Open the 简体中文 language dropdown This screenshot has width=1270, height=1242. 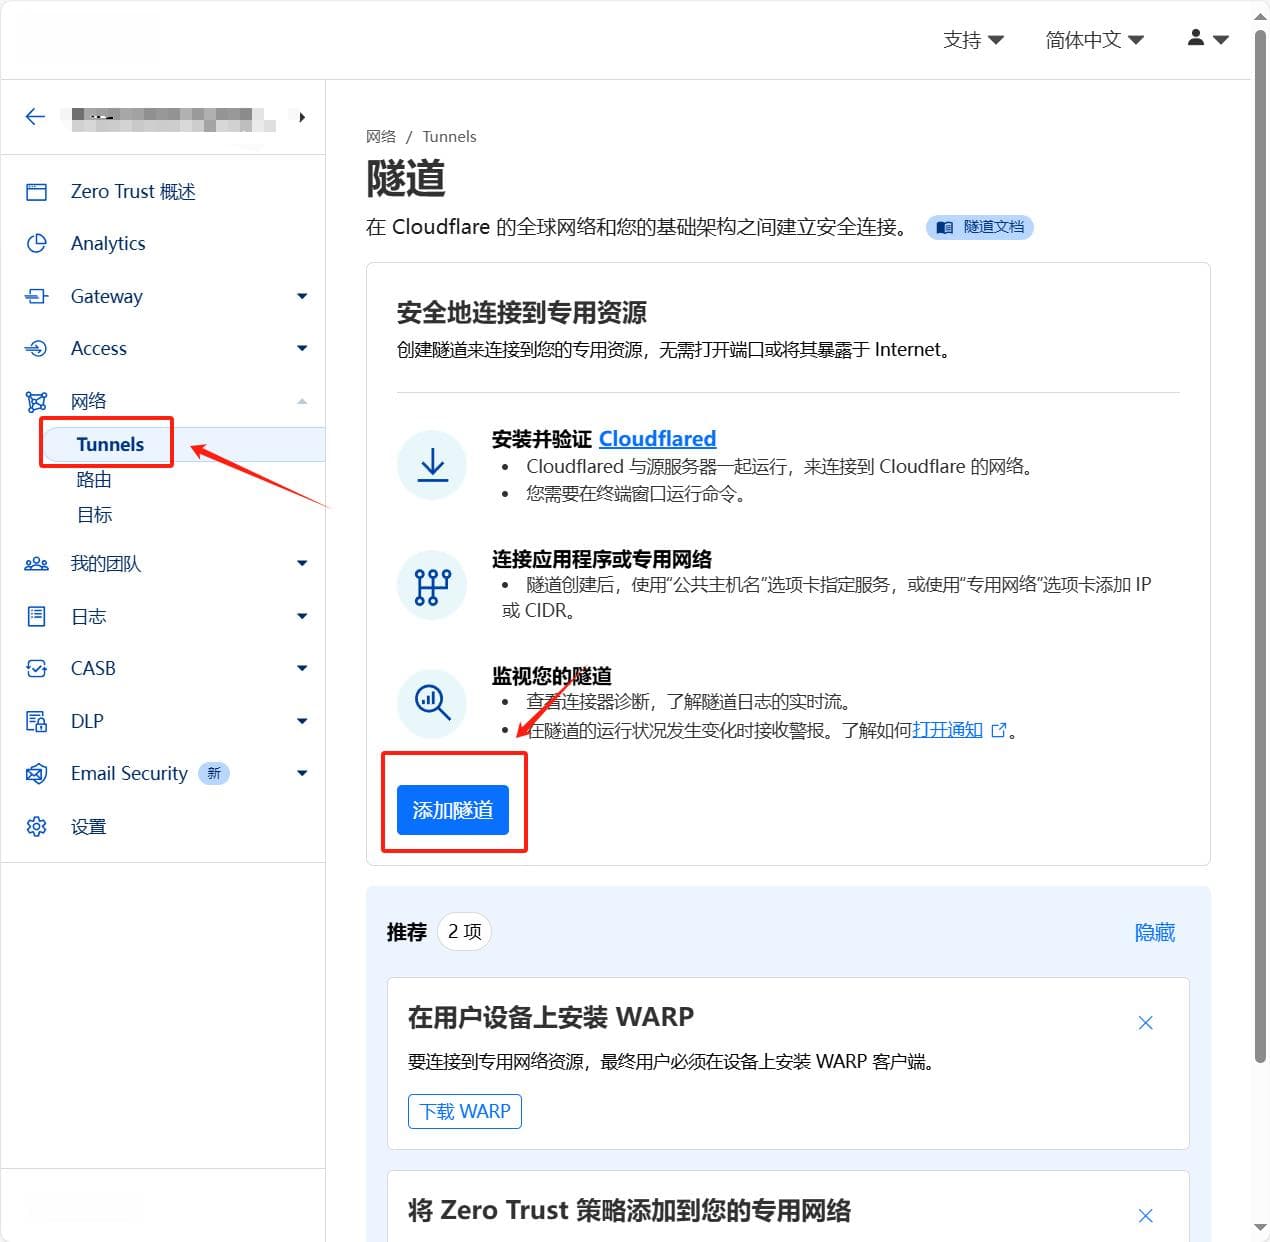tap(1094, 40)
